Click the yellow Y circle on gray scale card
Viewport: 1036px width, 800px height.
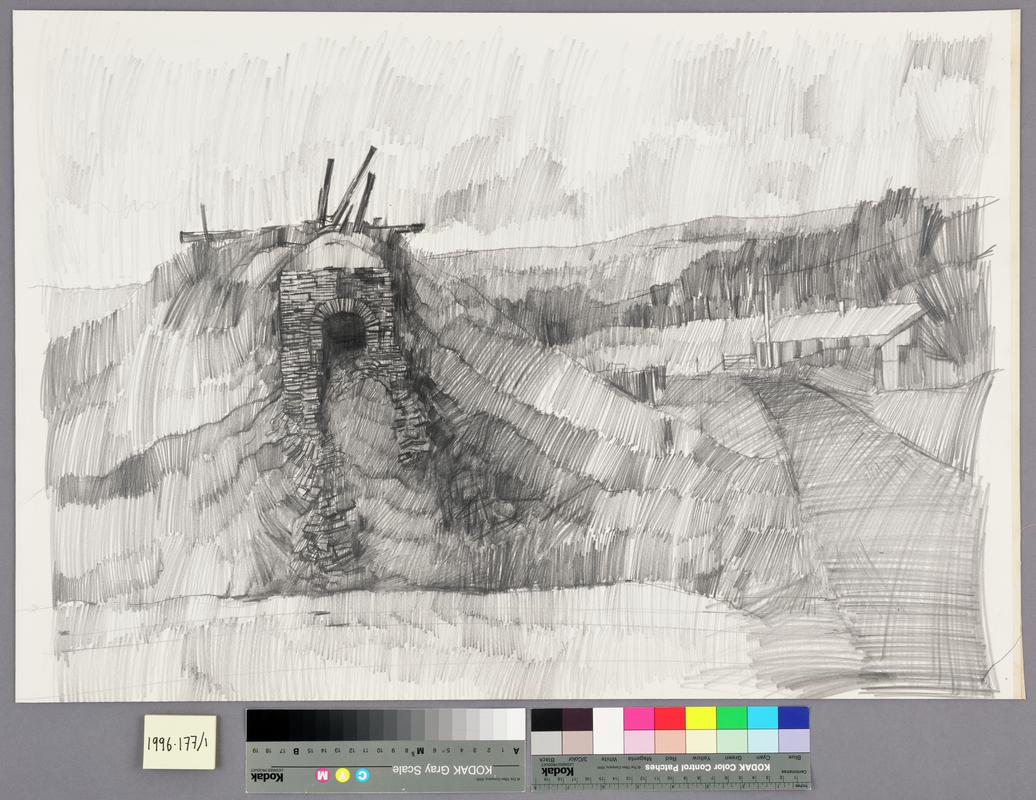[343, 775]
